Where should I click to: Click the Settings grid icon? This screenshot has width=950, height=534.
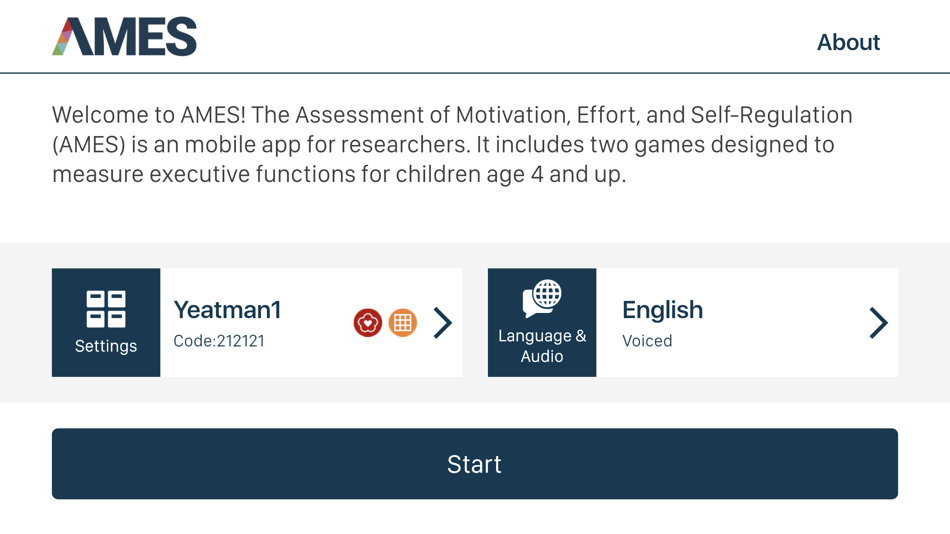coord(106,309)
